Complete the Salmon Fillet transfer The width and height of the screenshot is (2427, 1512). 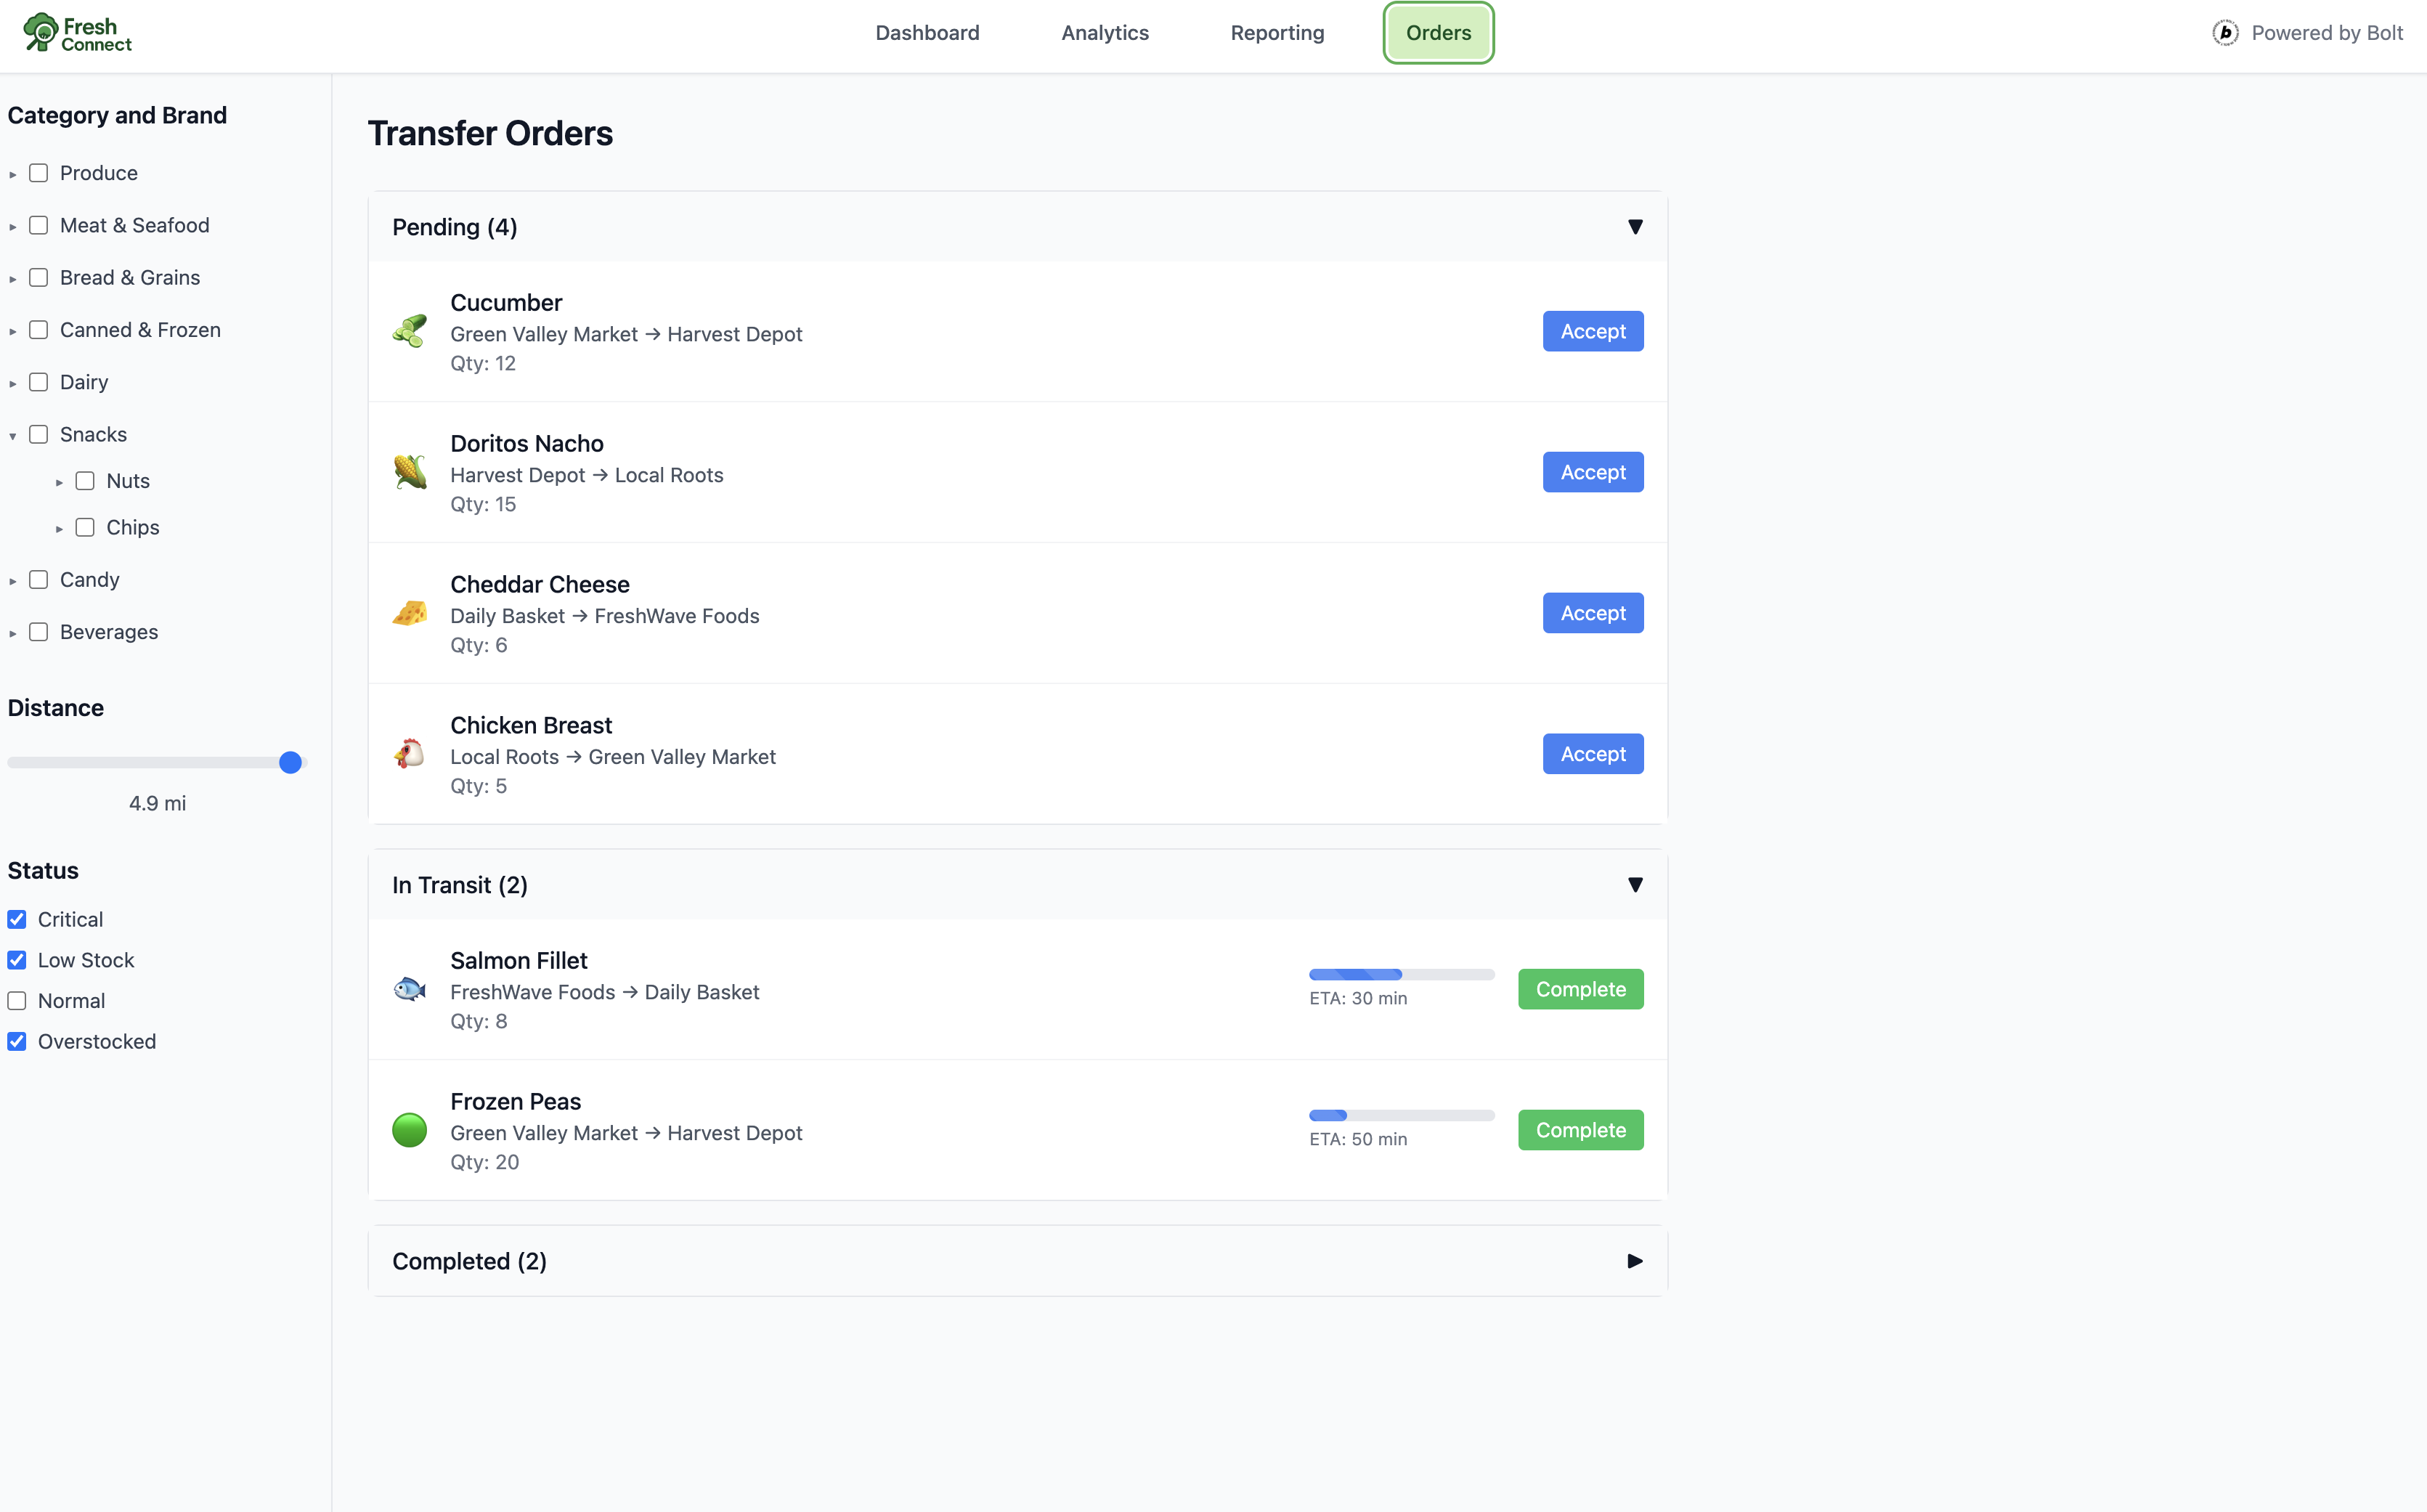pyautogui.click(x=1580, y=989)
